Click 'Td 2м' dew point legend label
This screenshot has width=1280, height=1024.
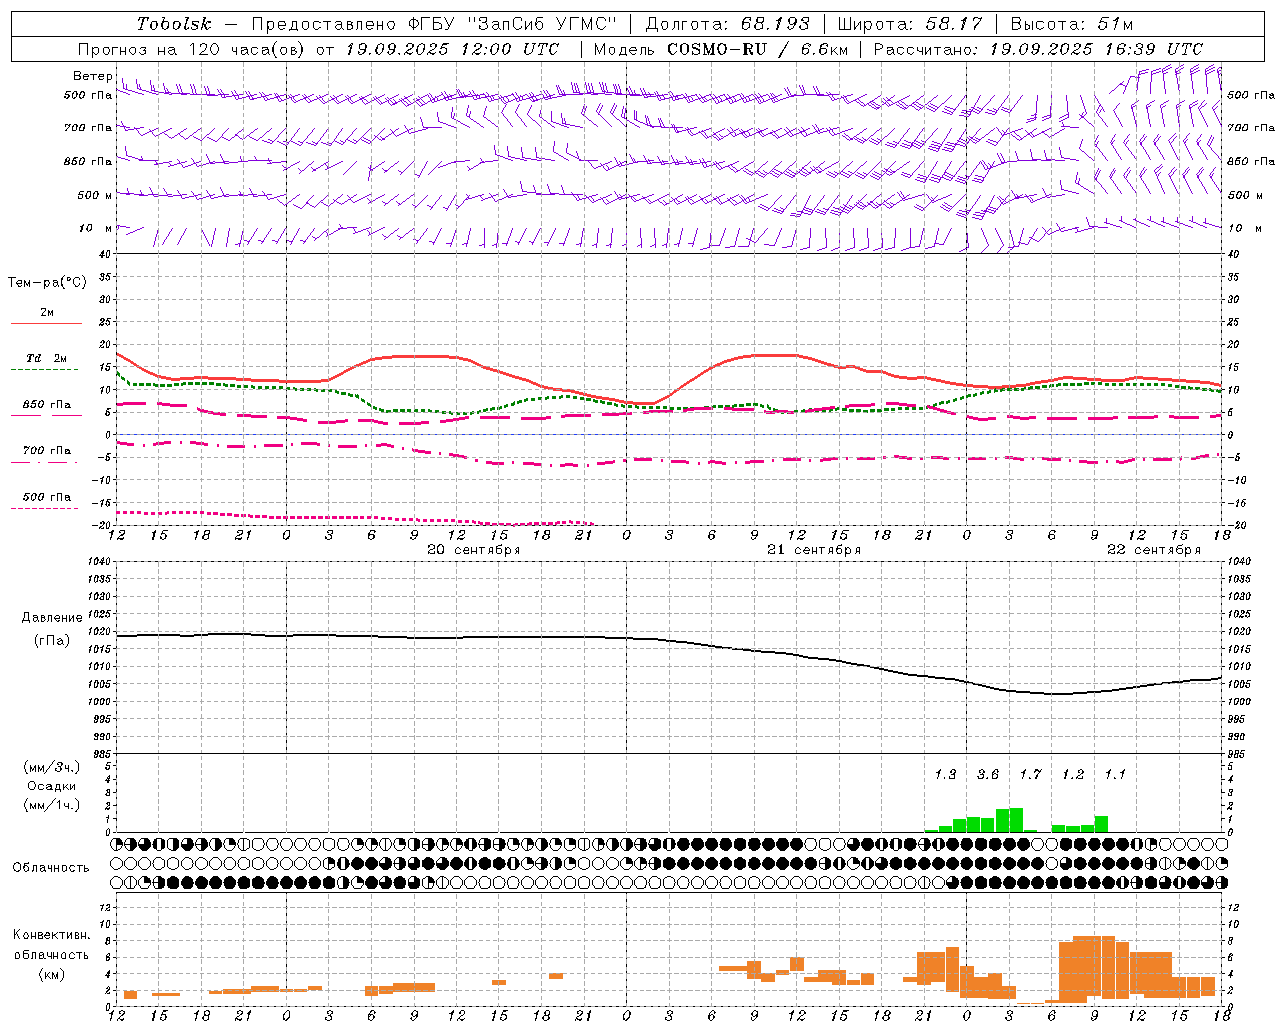[x=46, y=358]
